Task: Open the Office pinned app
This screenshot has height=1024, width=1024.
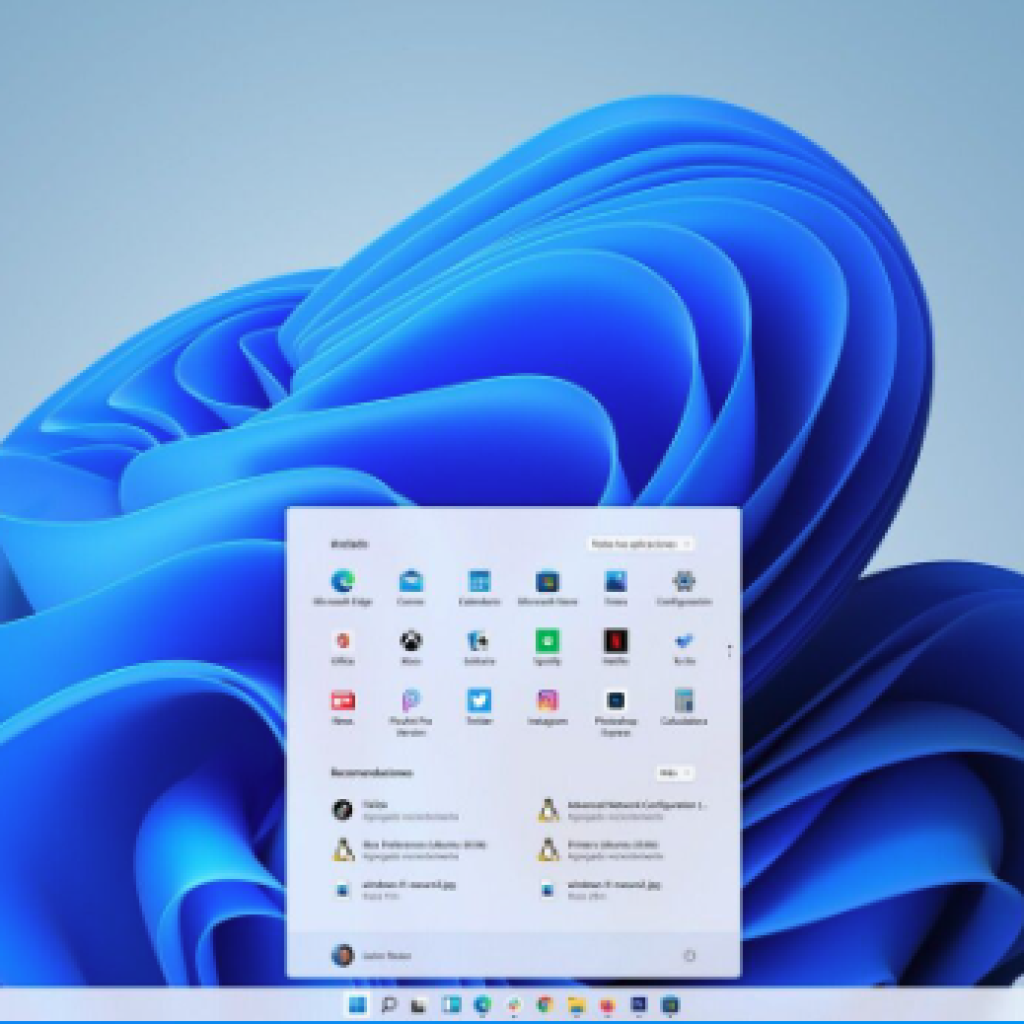Action: click(343, 641)
